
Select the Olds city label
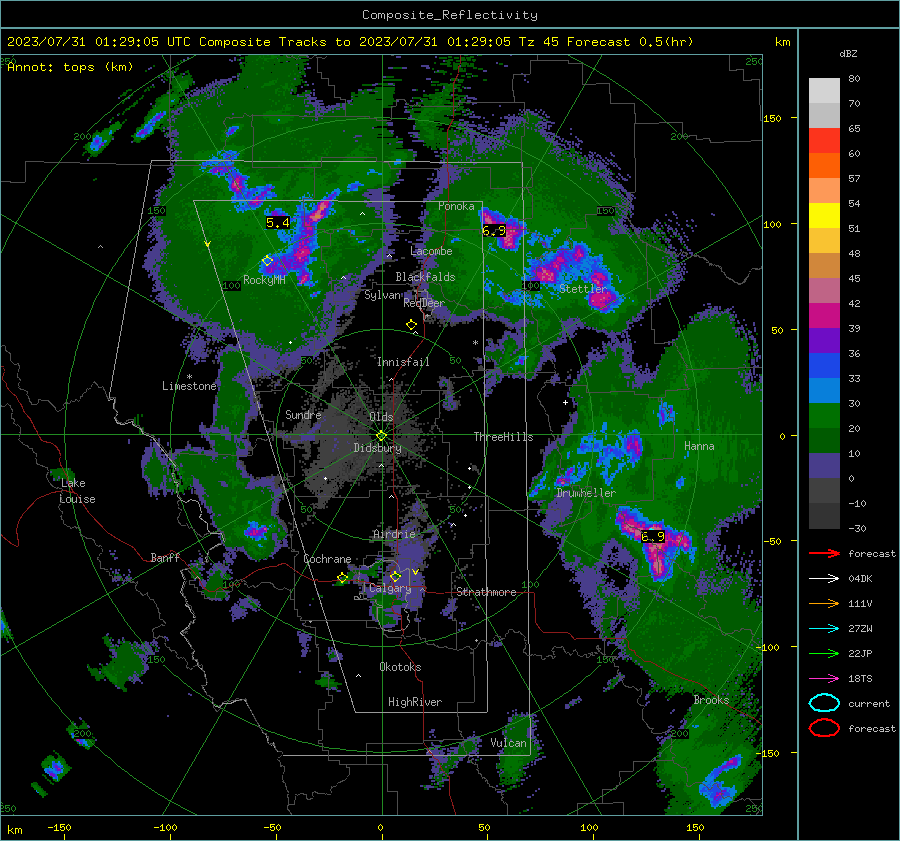point(381,417)
